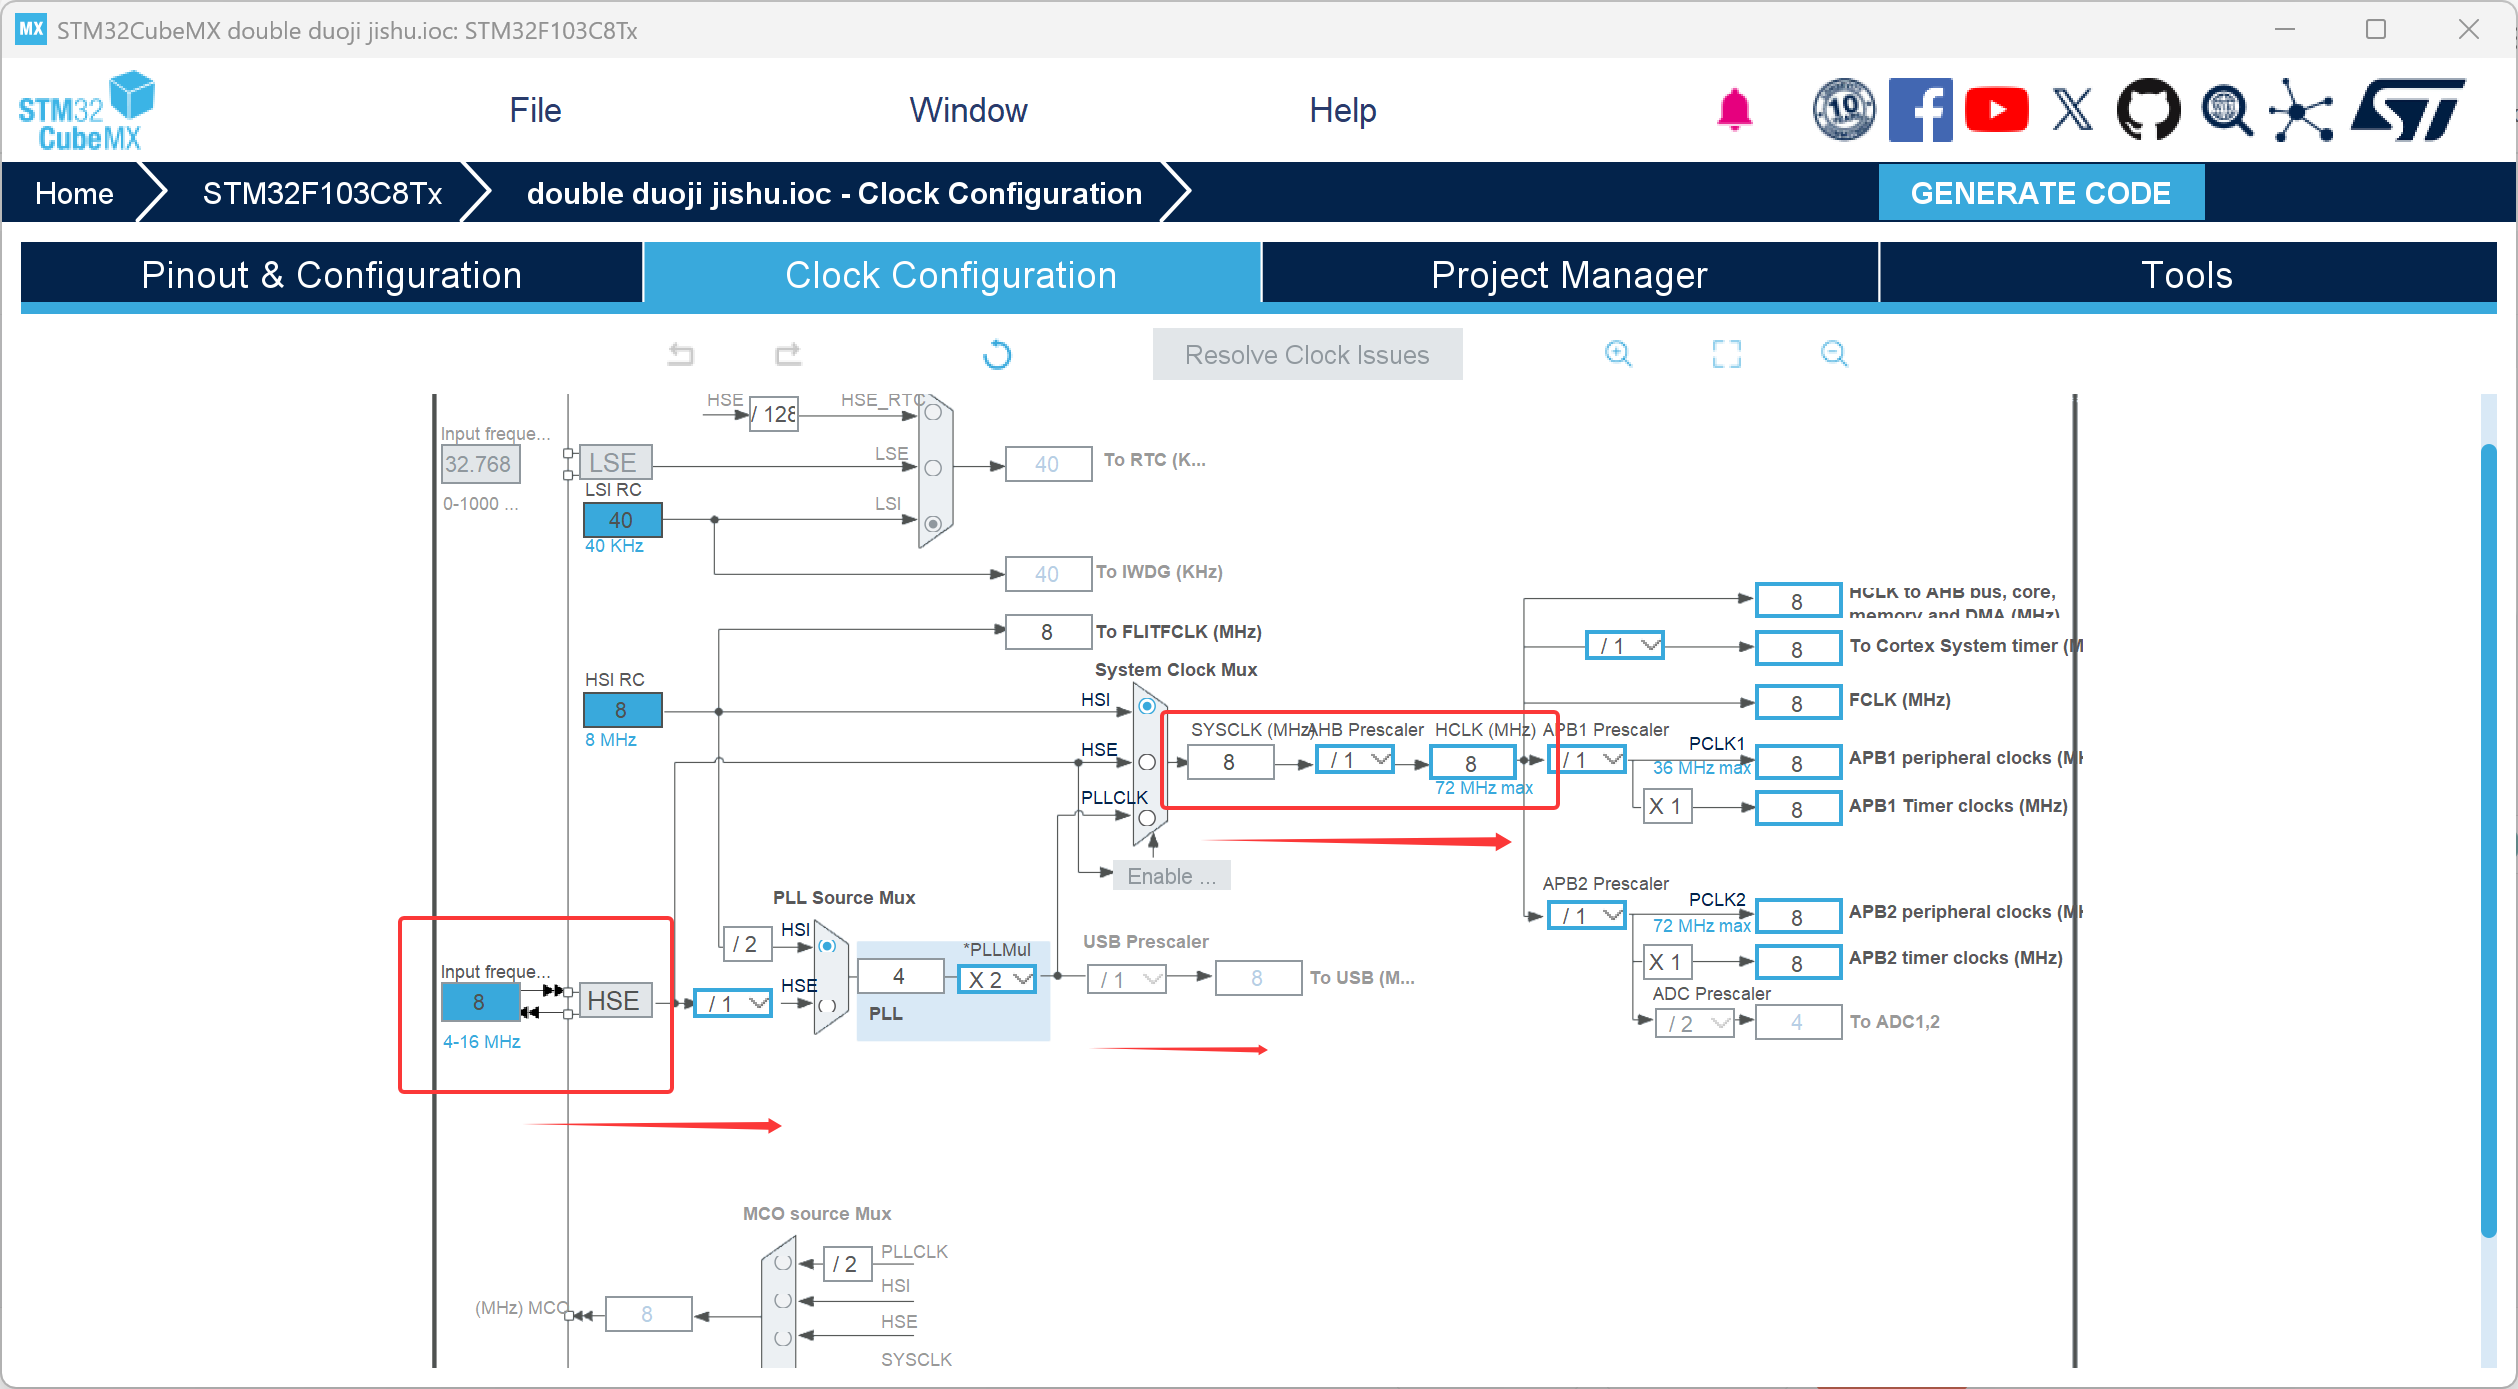Switch to Tools tab

pyautogui.click(x=2187, y=274)
